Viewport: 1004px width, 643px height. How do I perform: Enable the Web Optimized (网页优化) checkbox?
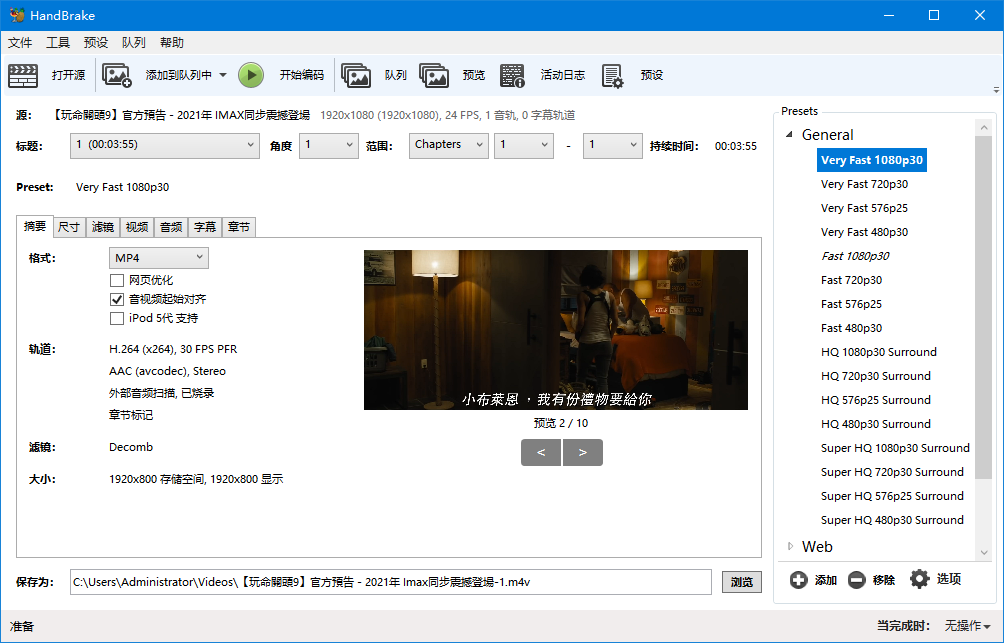coord(117,280)
